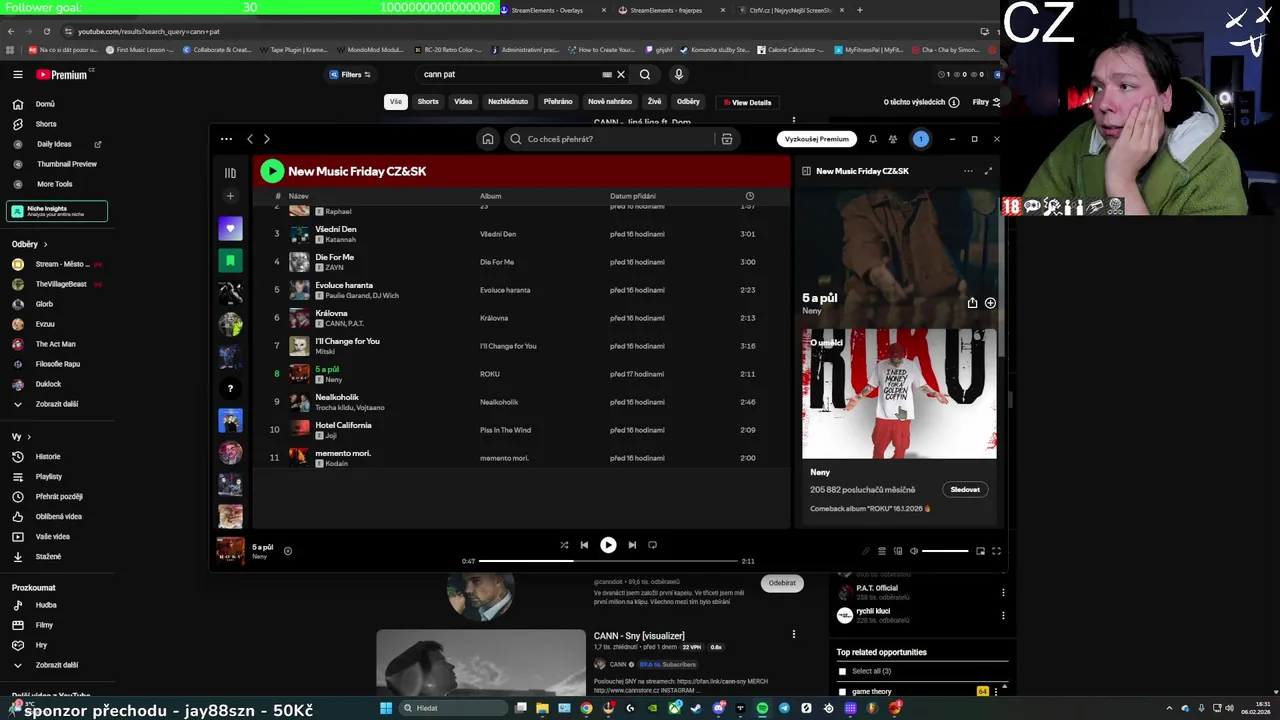Image resolution: width=1280 pixels, height=720 pixels.
Task: Select track Die For Me by ZAYN
Action: 521,262
